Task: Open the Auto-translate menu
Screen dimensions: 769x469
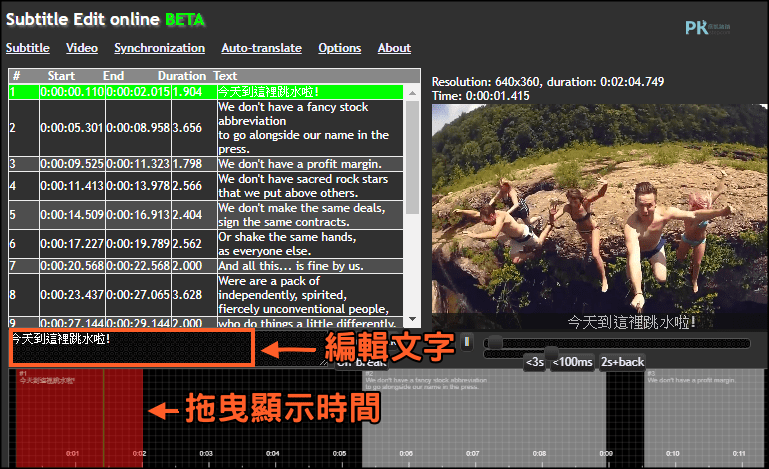Action: coord(261,48)
